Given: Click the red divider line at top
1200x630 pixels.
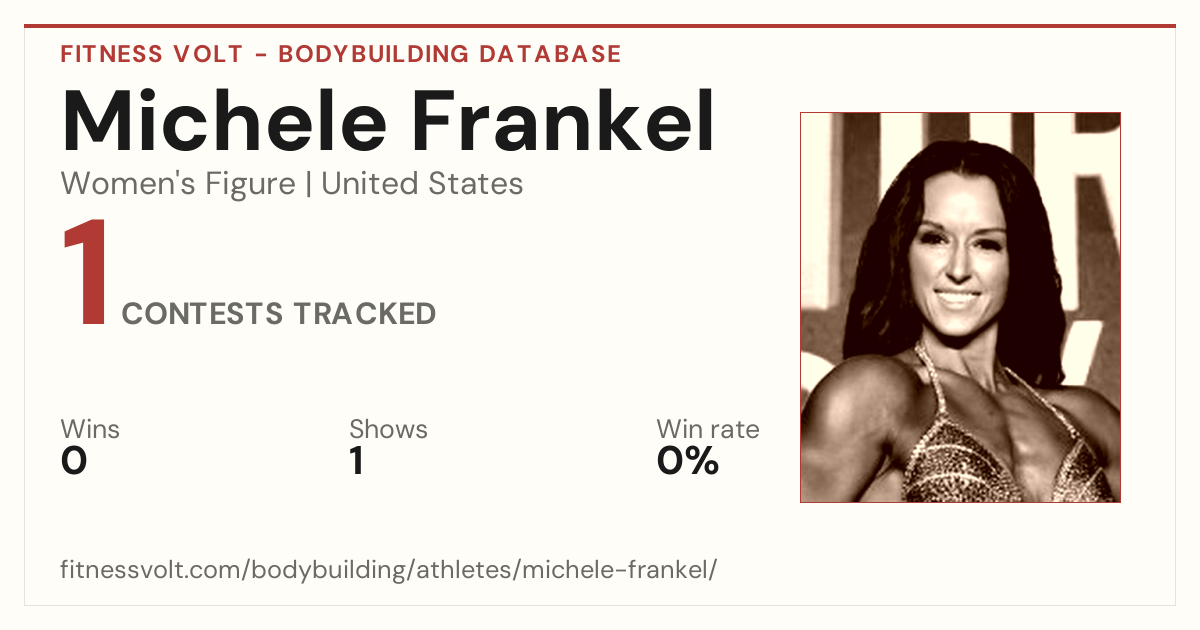Looking at the screenshot, I should (x=600, y=26).
